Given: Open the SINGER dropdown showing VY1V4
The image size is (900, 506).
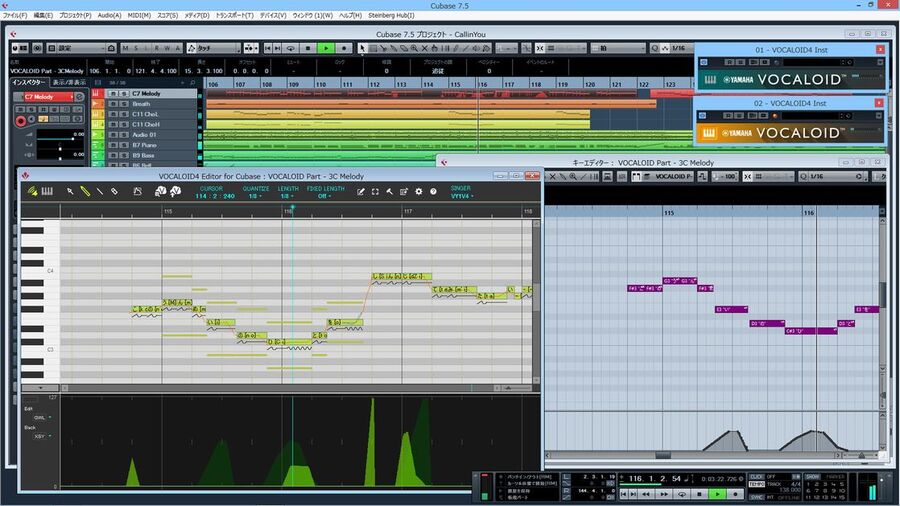Looking at the screenshot, I should tap(460, 196).
